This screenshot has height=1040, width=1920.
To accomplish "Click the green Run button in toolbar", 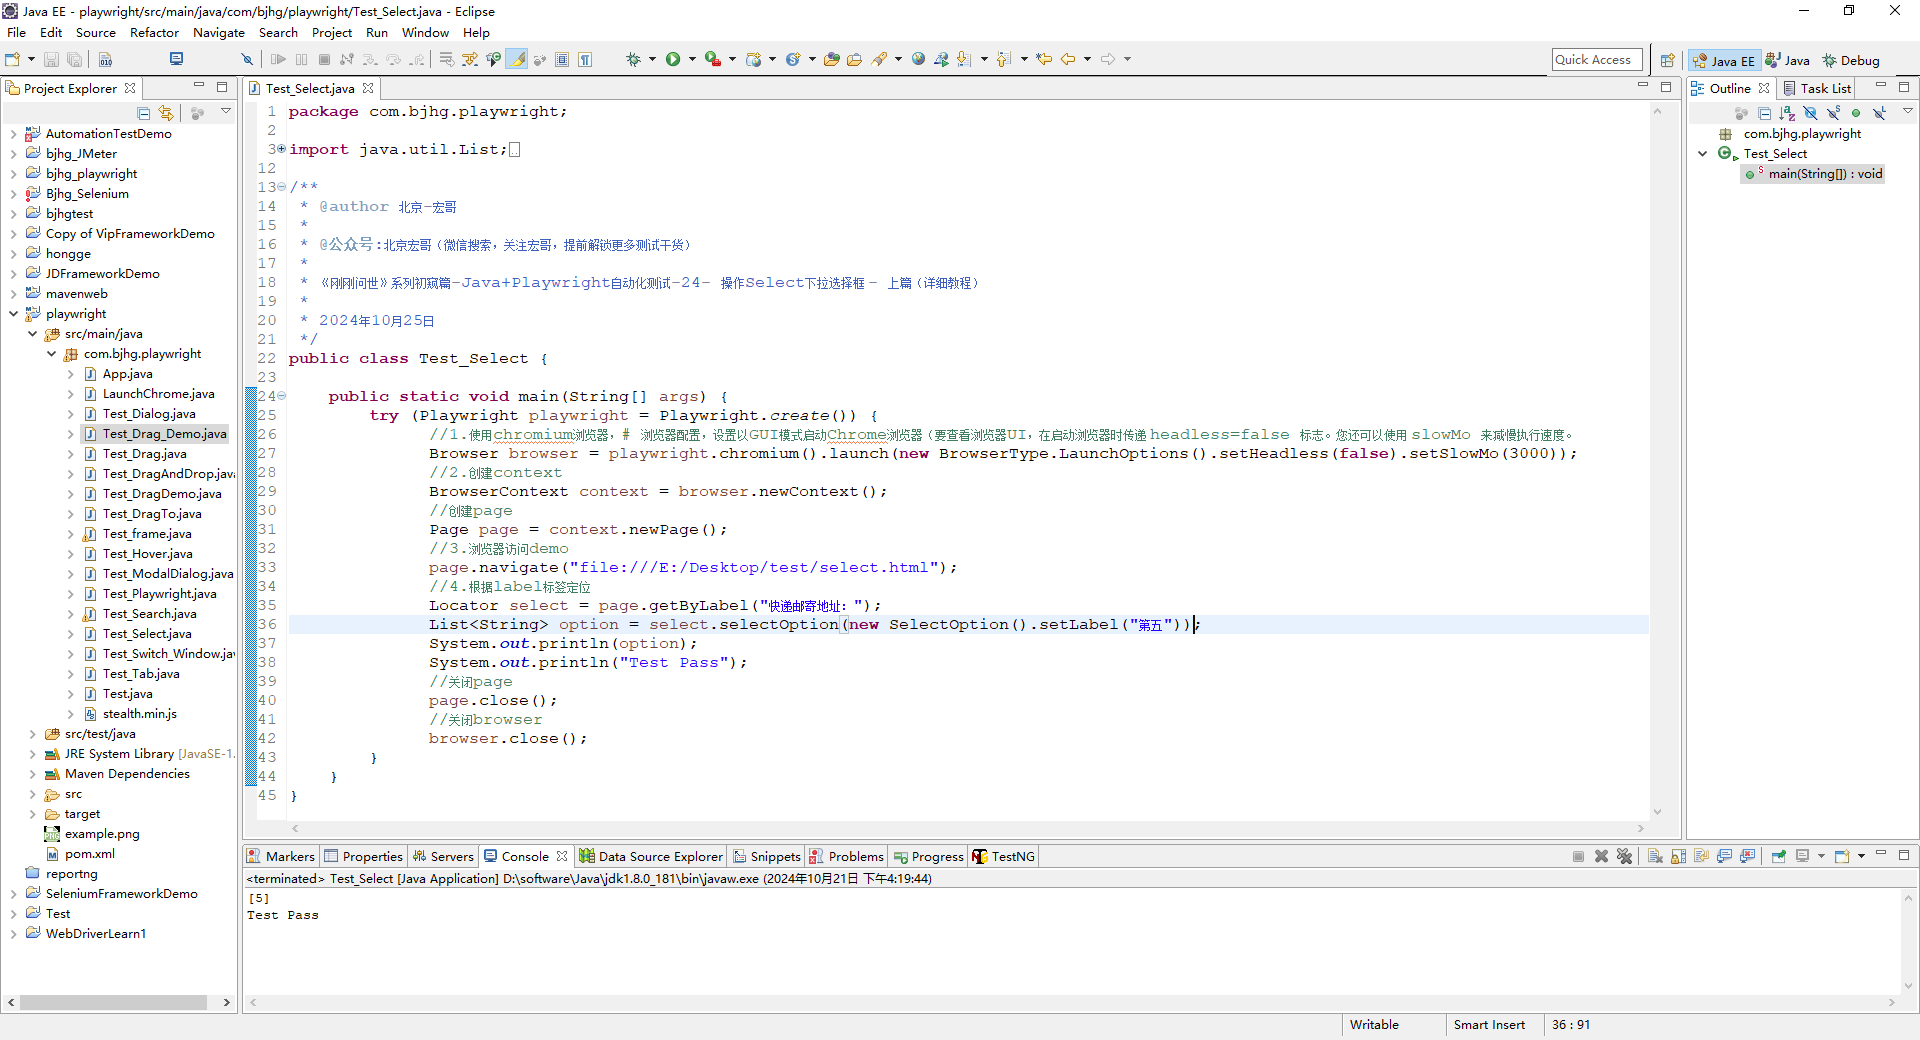I will click(x=673, y=59).
